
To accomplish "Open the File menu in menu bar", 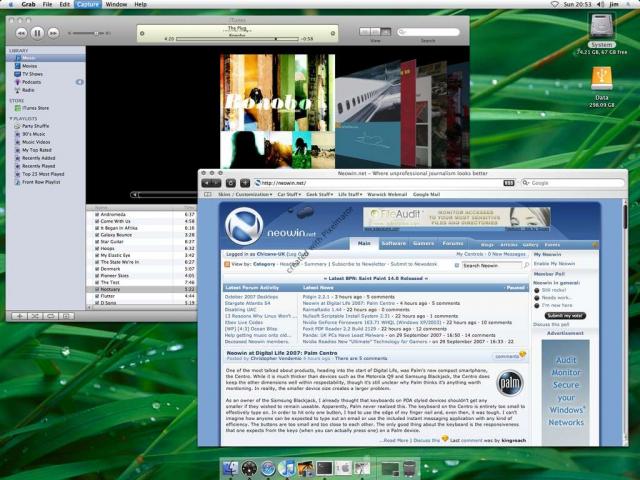I will pos(47,4).
